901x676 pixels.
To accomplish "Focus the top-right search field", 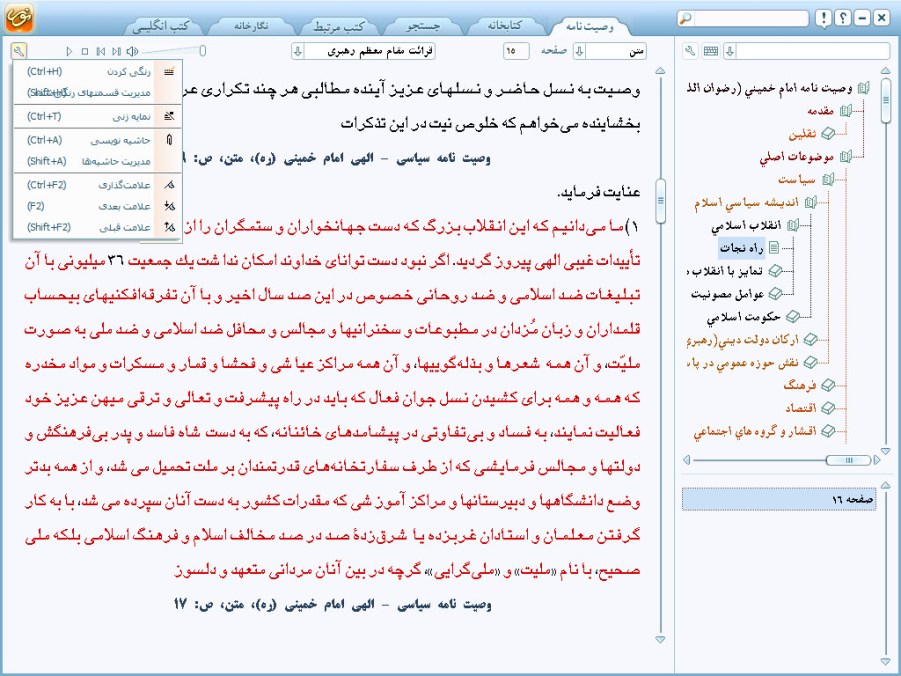I will point(751,18).
